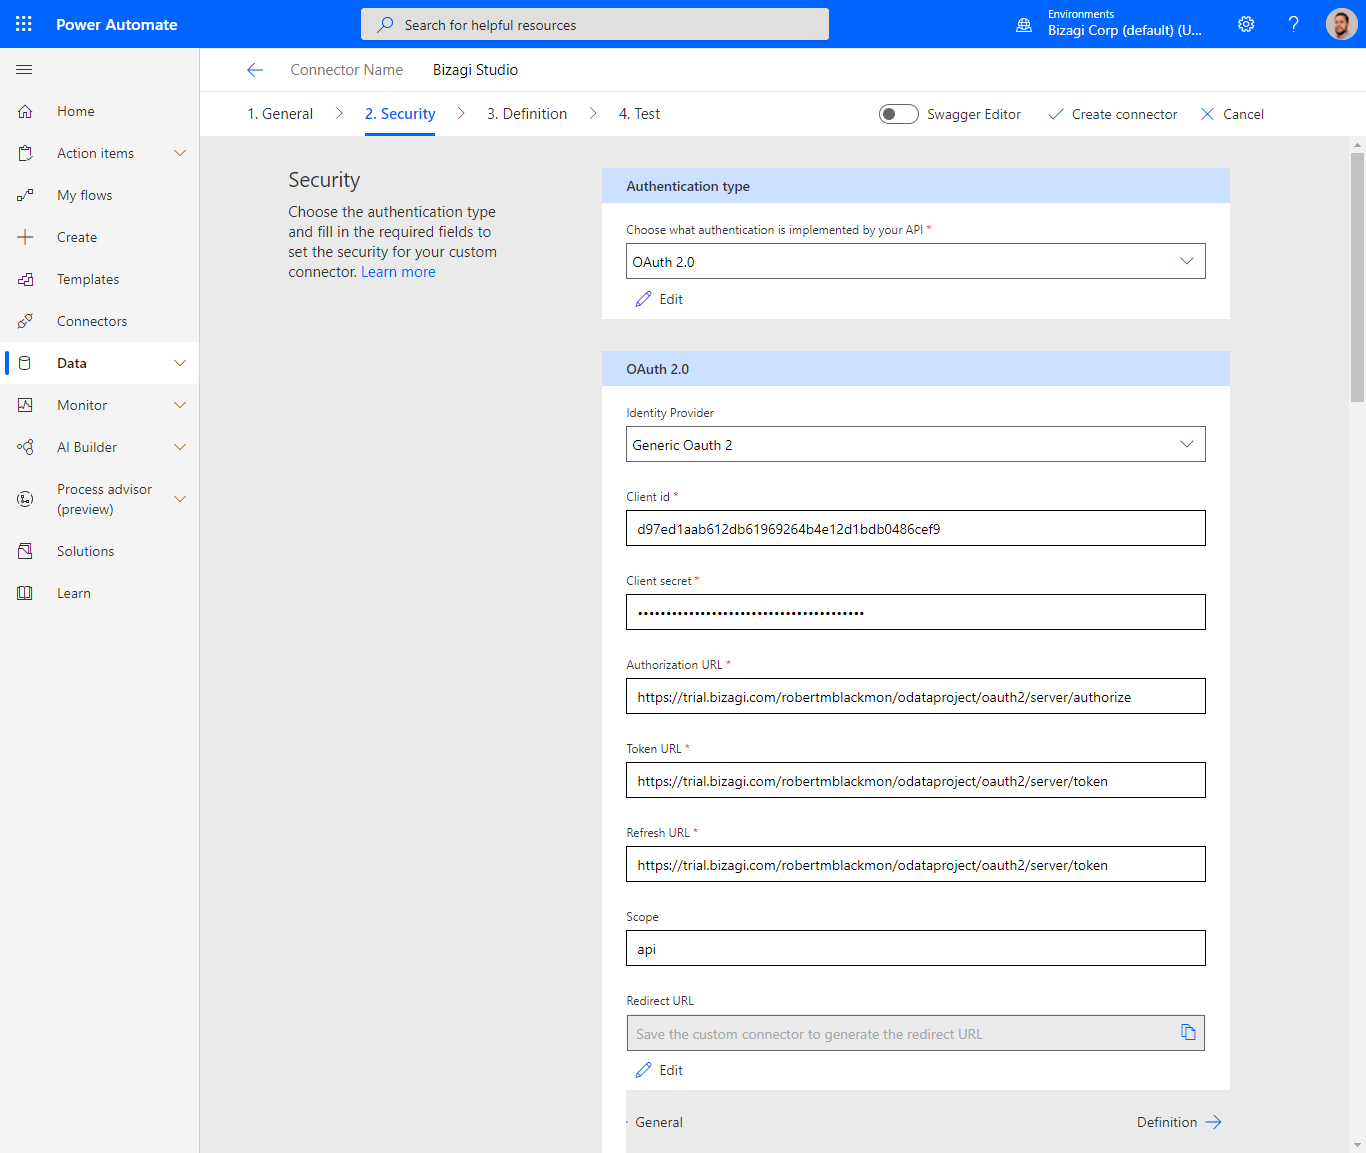Expand the Process advisor chevron
This screenshot has height=1153, width=1366.
click(180, 499)
